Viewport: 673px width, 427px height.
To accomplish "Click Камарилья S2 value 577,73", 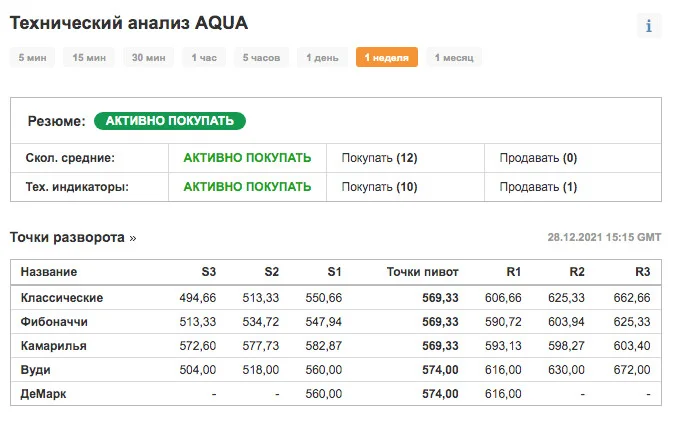I will click(261, 346).
